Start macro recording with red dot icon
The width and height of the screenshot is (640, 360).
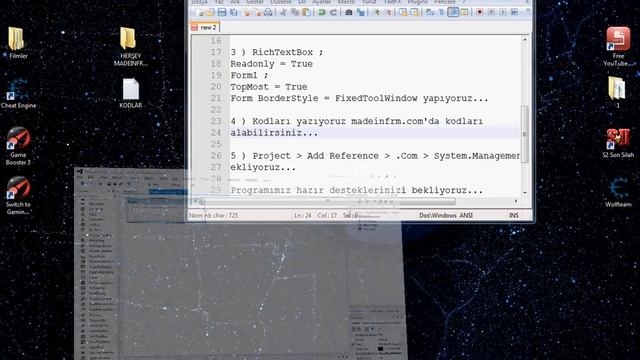click(480, 12)
